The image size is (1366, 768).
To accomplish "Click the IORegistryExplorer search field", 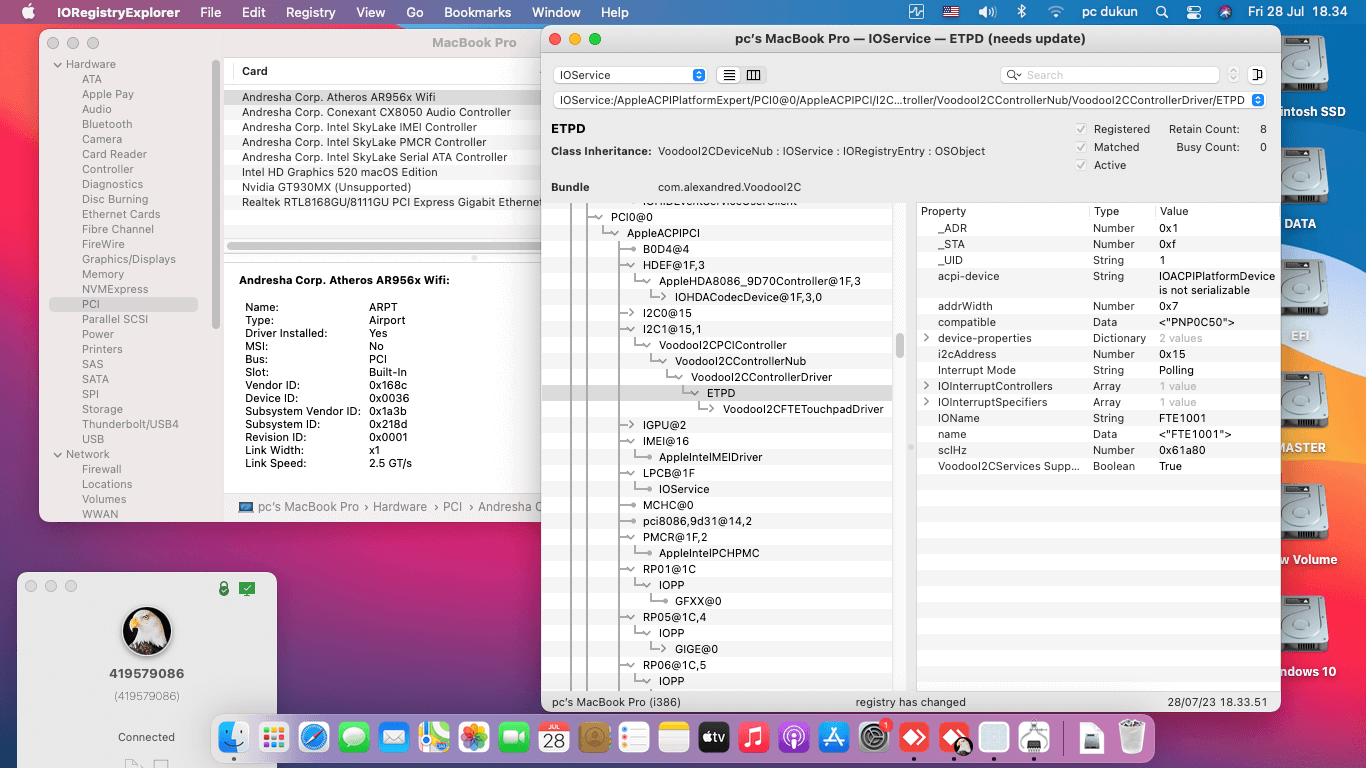I will coord(1110,75).
